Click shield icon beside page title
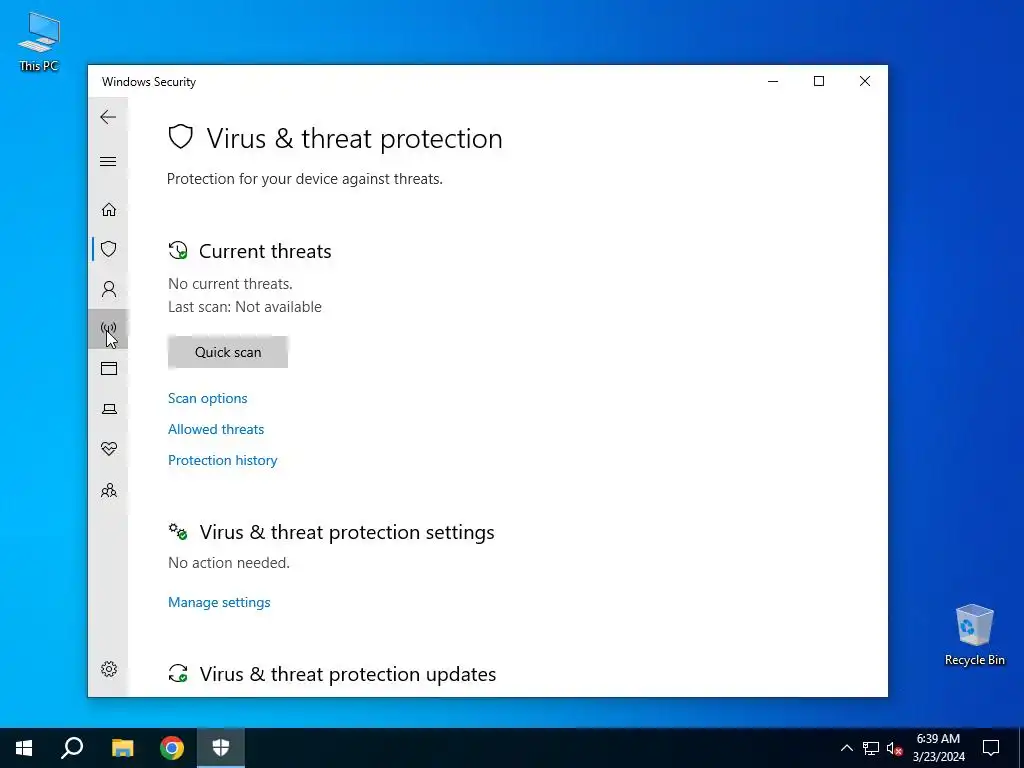The width and height of the screenshot is (1024, 768). 181,137
